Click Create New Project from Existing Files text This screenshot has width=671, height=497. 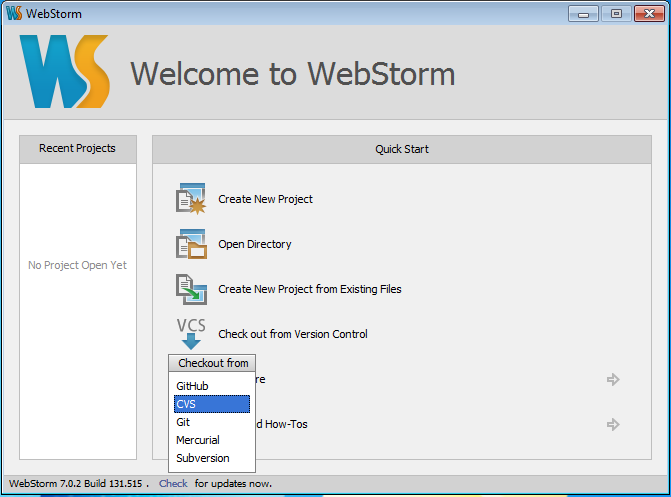click(310, 289)
